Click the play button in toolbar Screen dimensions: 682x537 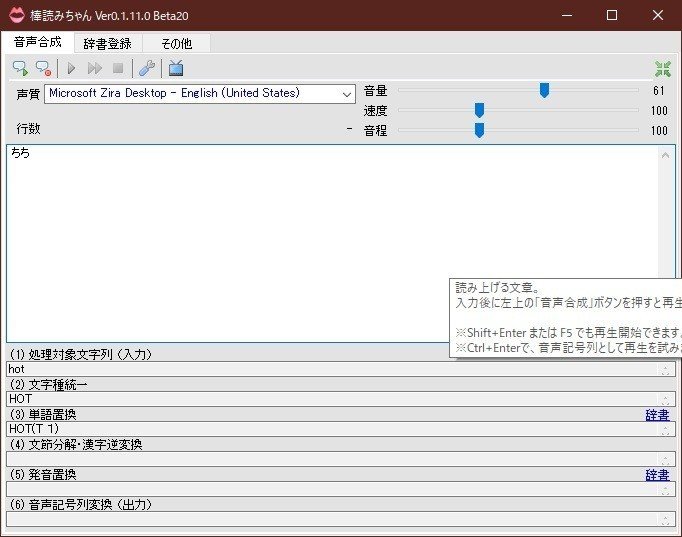point(71,68)
